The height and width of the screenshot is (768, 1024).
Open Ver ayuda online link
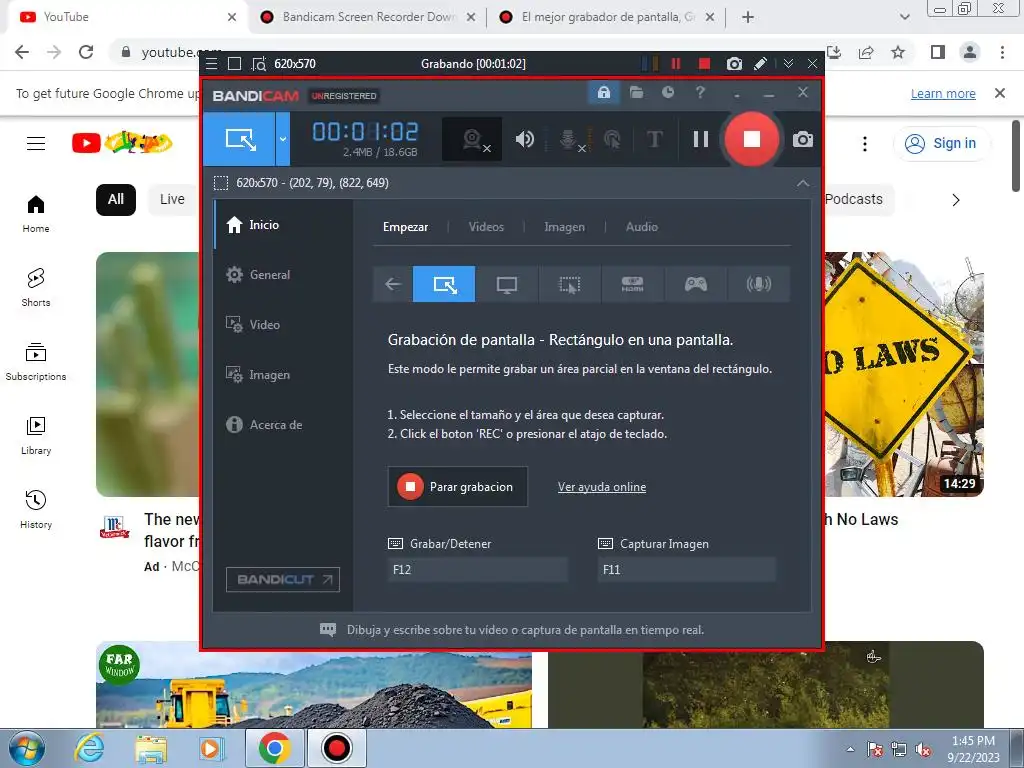601,487
